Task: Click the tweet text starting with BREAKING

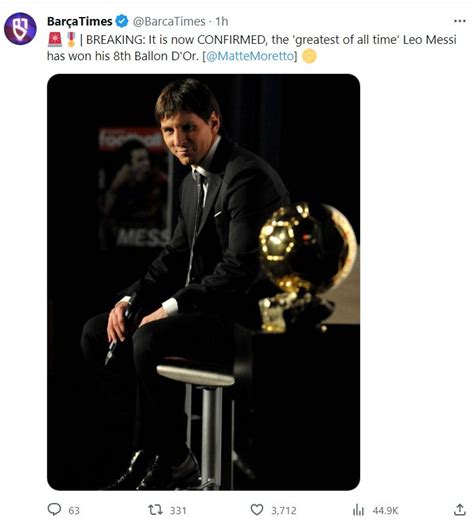Action: tap(252, 48)
